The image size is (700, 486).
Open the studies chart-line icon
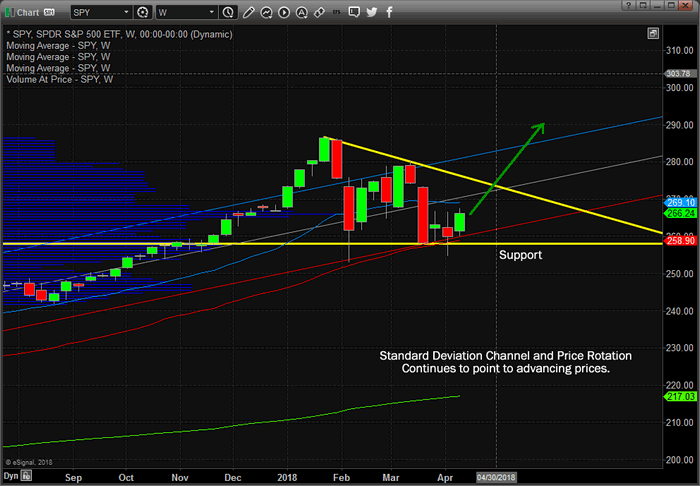266,12
